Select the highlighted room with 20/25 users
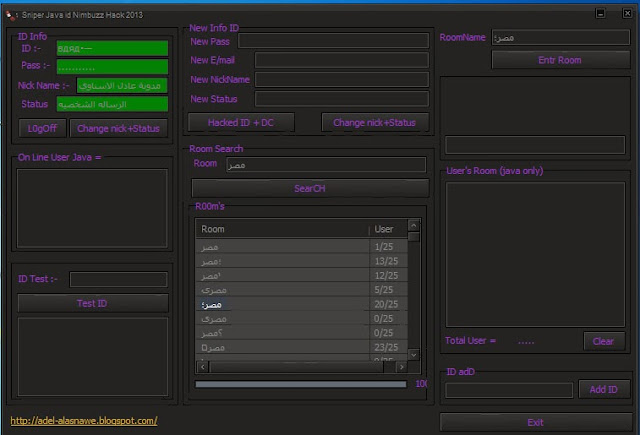Screen dimensions: 640x435 [302, 304]
